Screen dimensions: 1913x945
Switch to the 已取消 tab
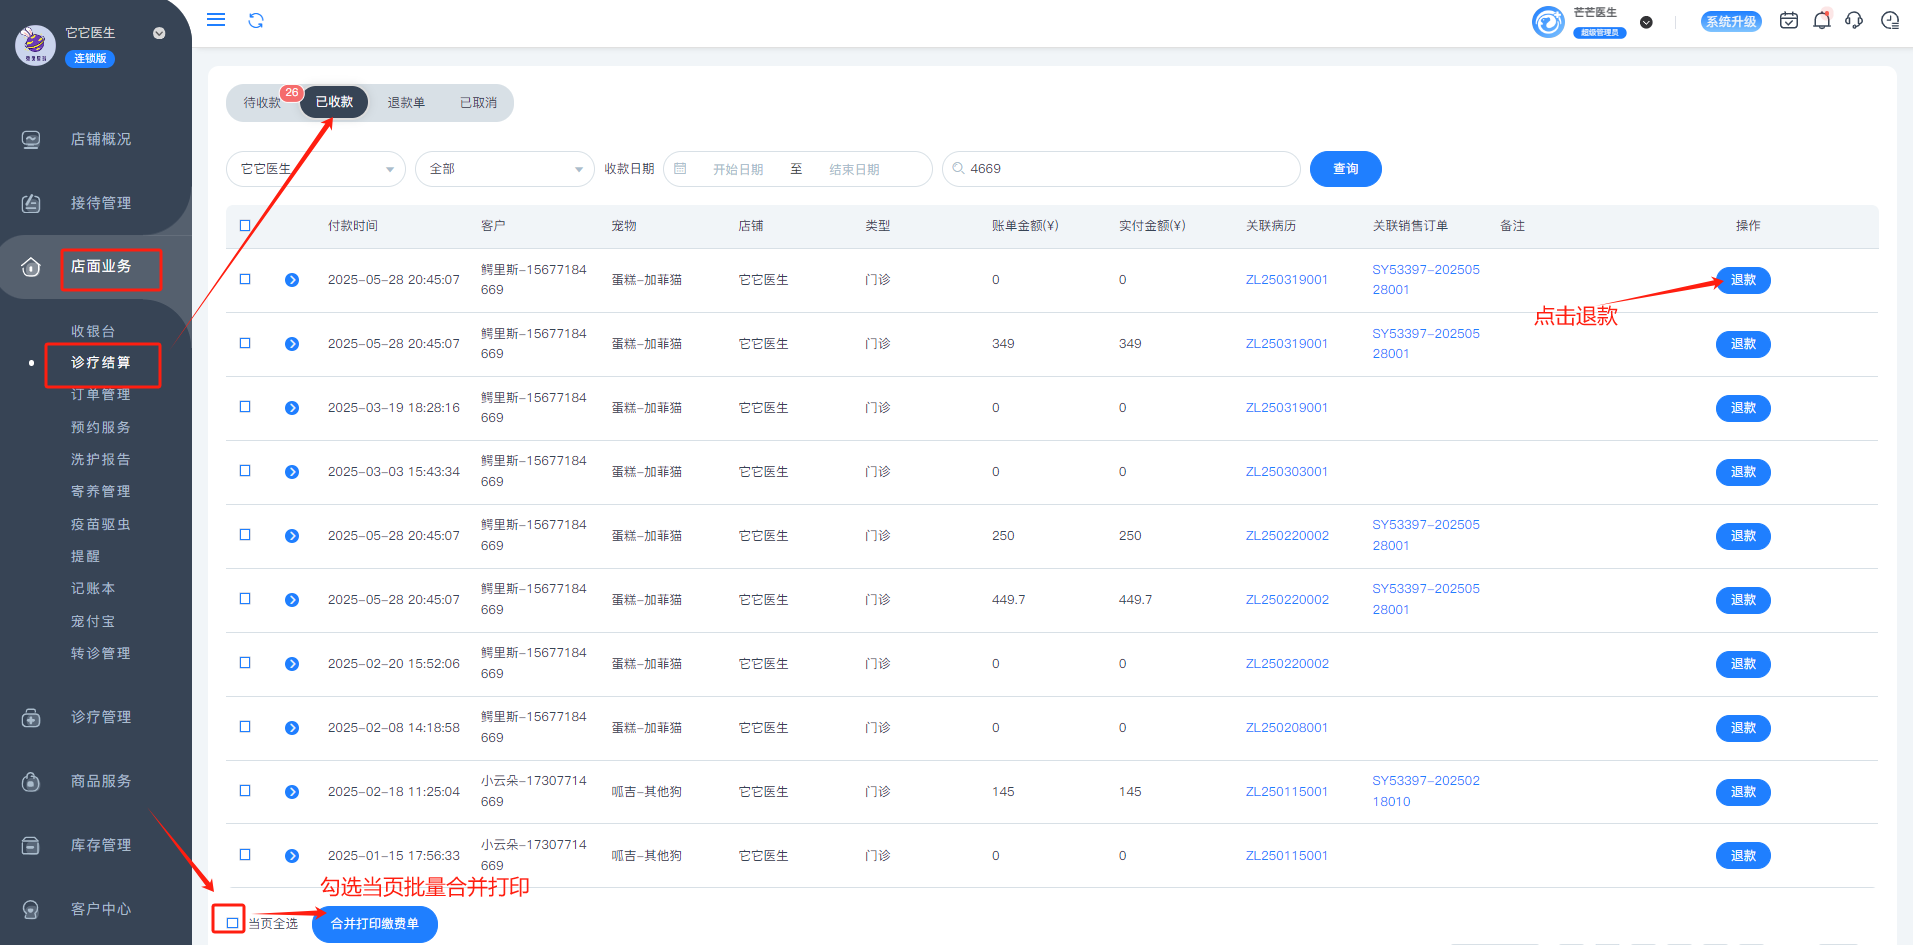point(478,103)
